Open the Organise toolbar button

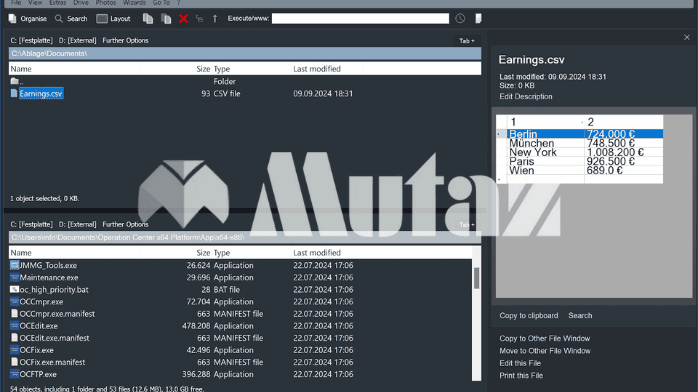pyautogui.click(x=28, y=19)
